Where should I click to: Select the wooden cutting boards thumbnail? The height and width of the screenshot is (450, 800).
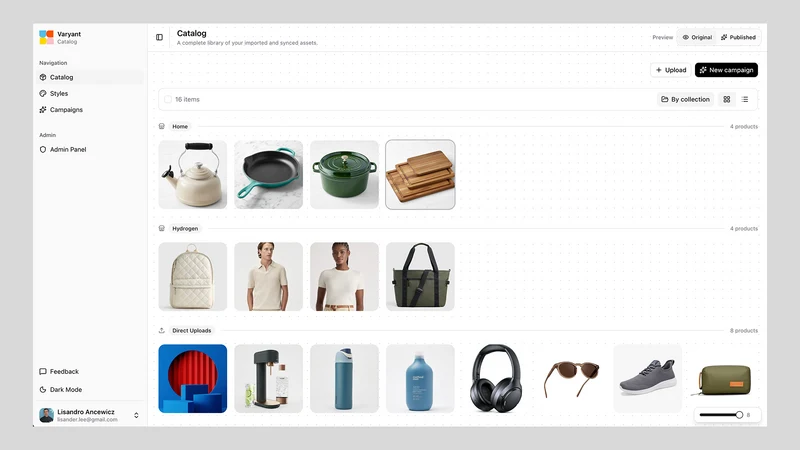(x=420, y=174)
